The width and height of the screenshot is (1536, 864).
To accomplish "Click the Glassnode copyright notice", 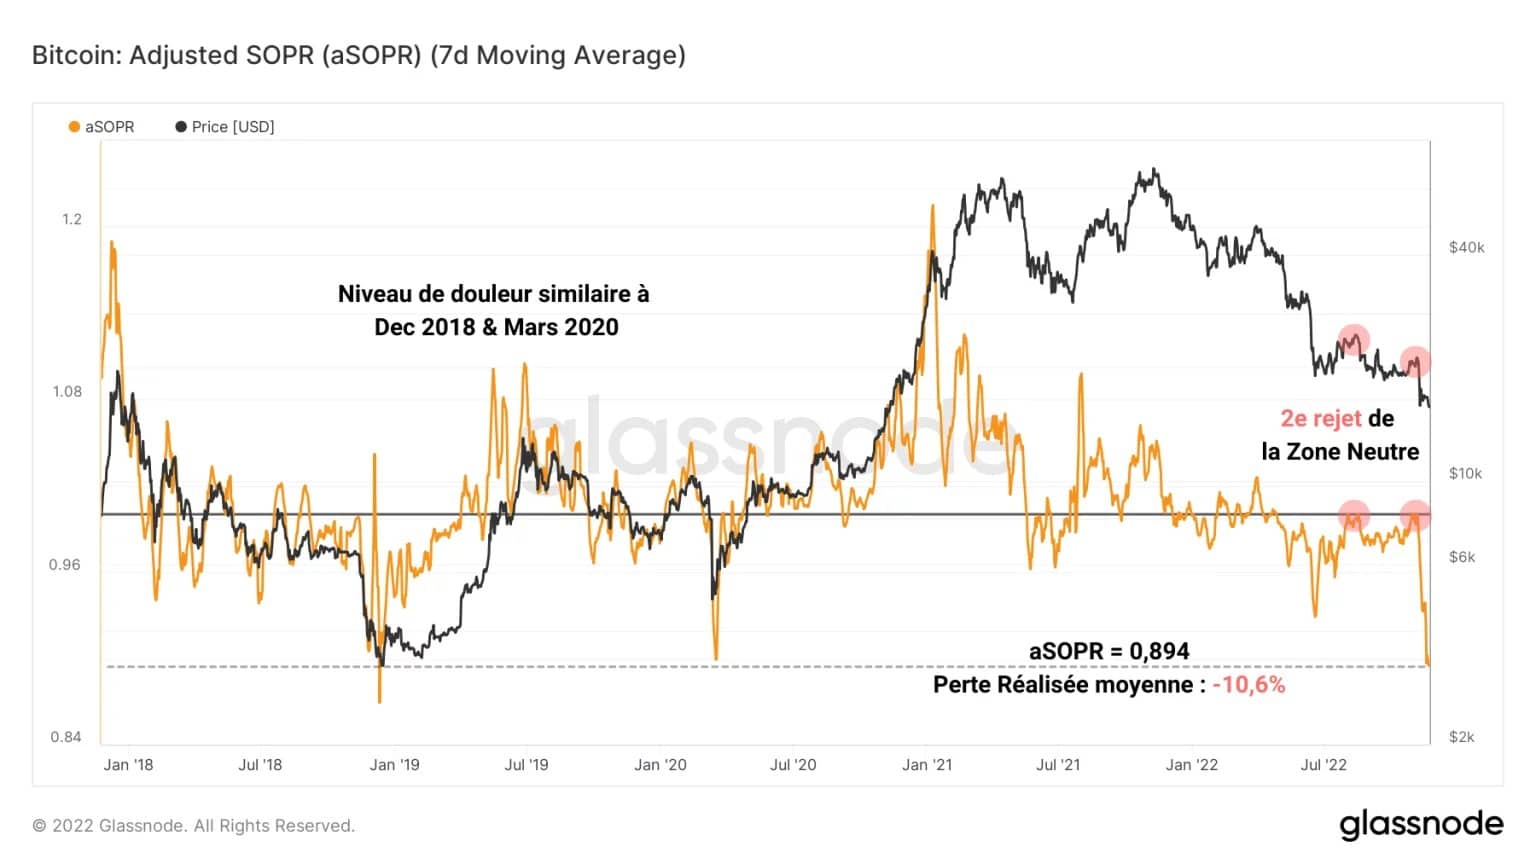I will coord(194,826).
